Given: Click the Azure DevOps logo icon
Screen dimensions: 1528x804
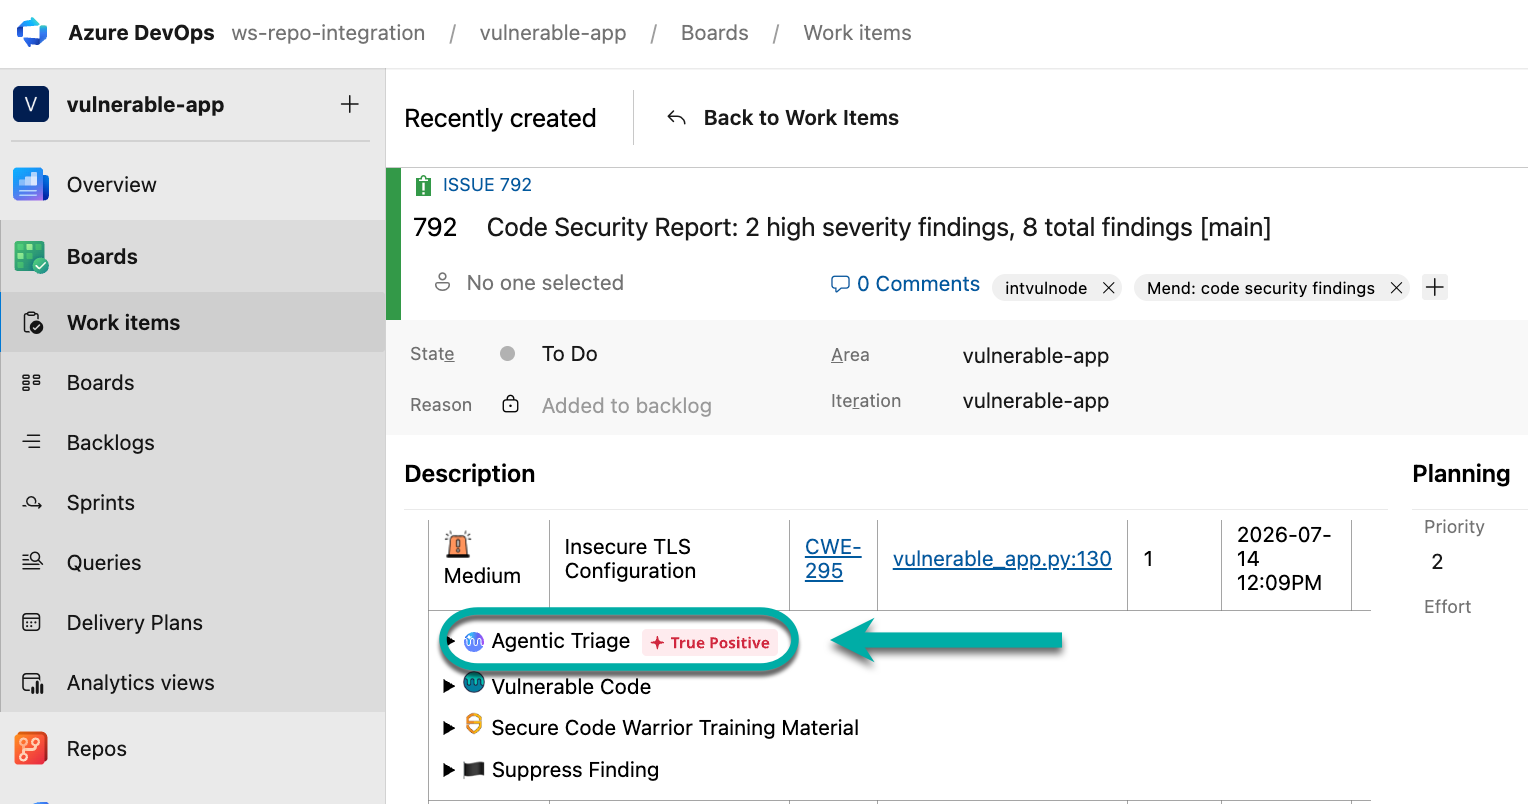Looking at the screenshot, I should (32, 32).
